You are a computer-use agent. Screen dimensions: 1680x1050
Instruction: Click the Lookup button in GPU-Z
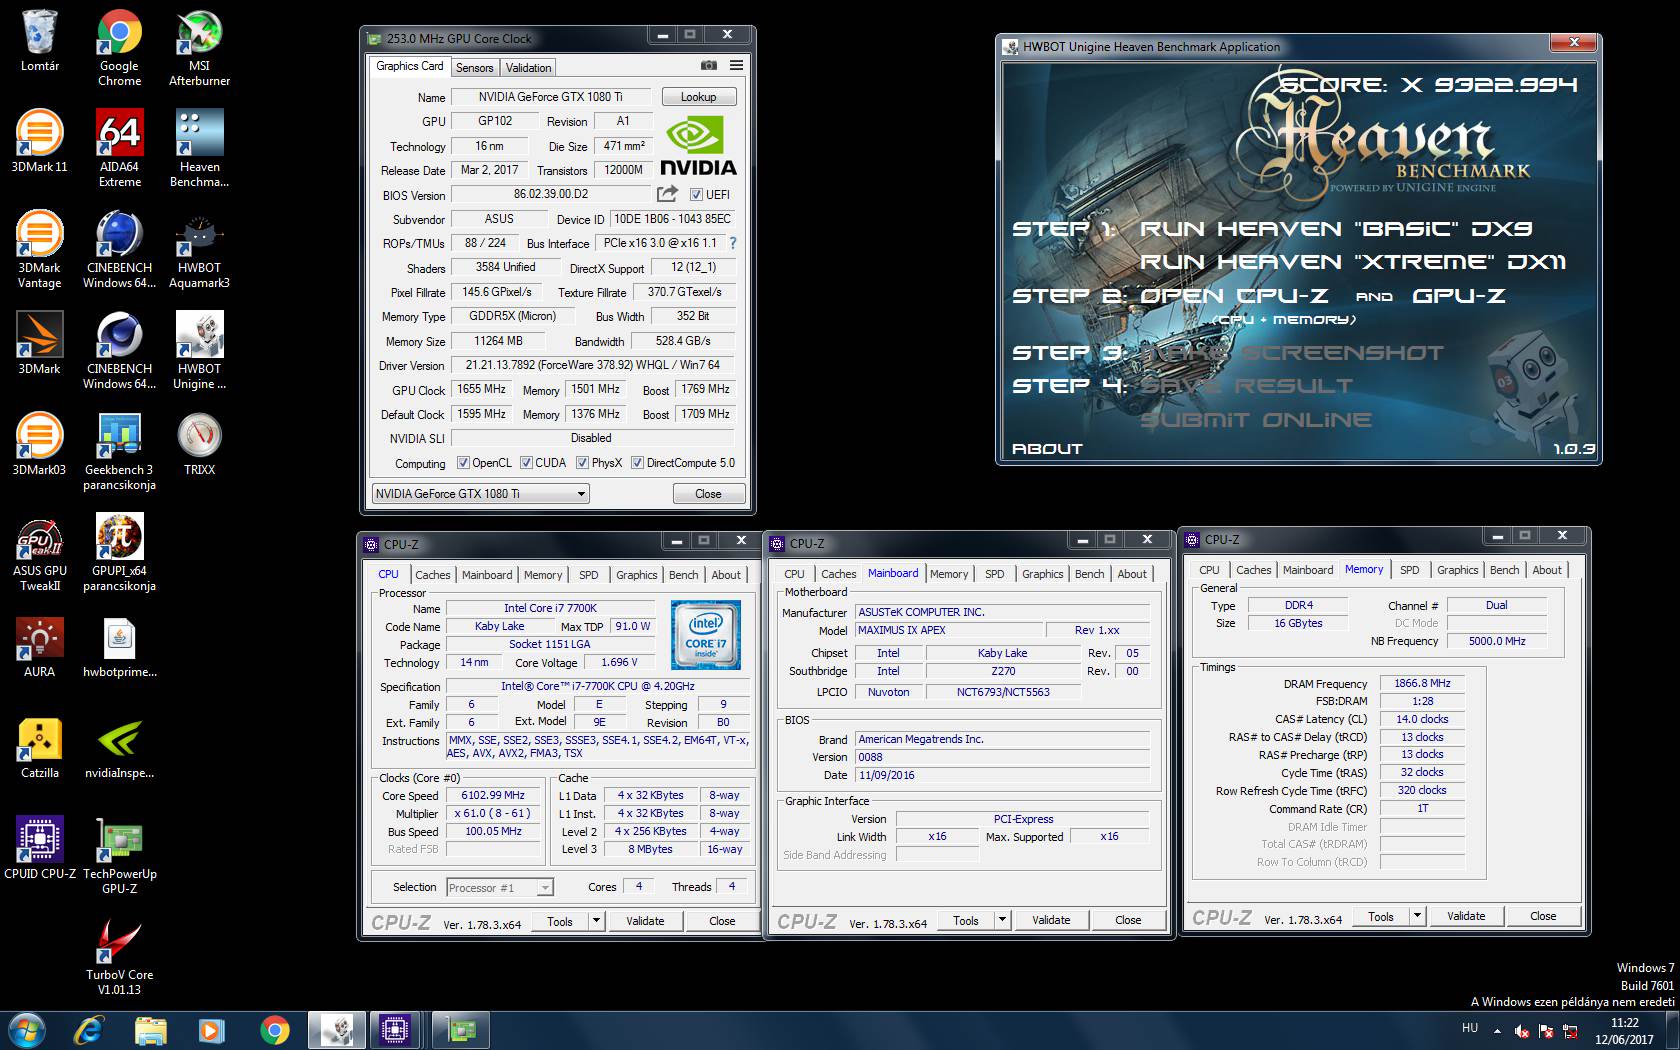(699, 97)
